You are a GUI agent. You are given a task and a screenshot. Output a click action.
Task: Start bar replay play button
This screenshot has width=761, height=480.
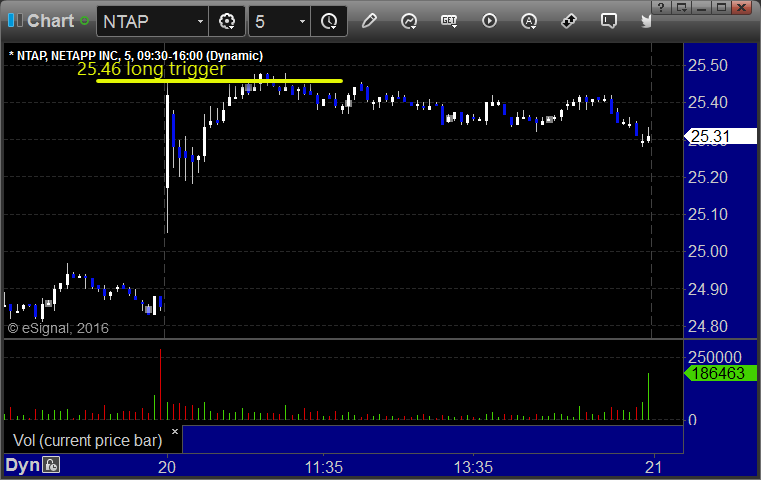point(489,21)
